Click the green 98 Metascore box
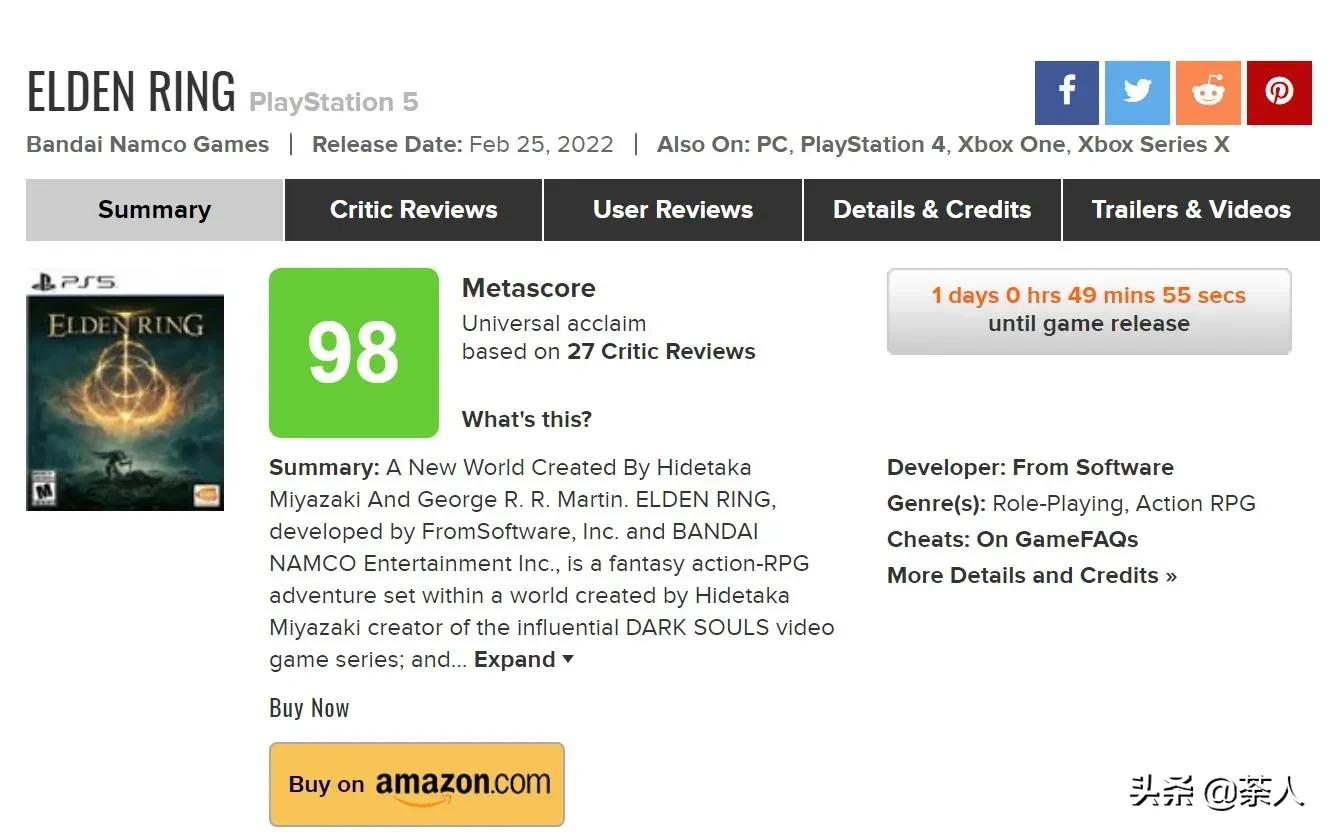The image size is (1329, 832). click(353, 353)
